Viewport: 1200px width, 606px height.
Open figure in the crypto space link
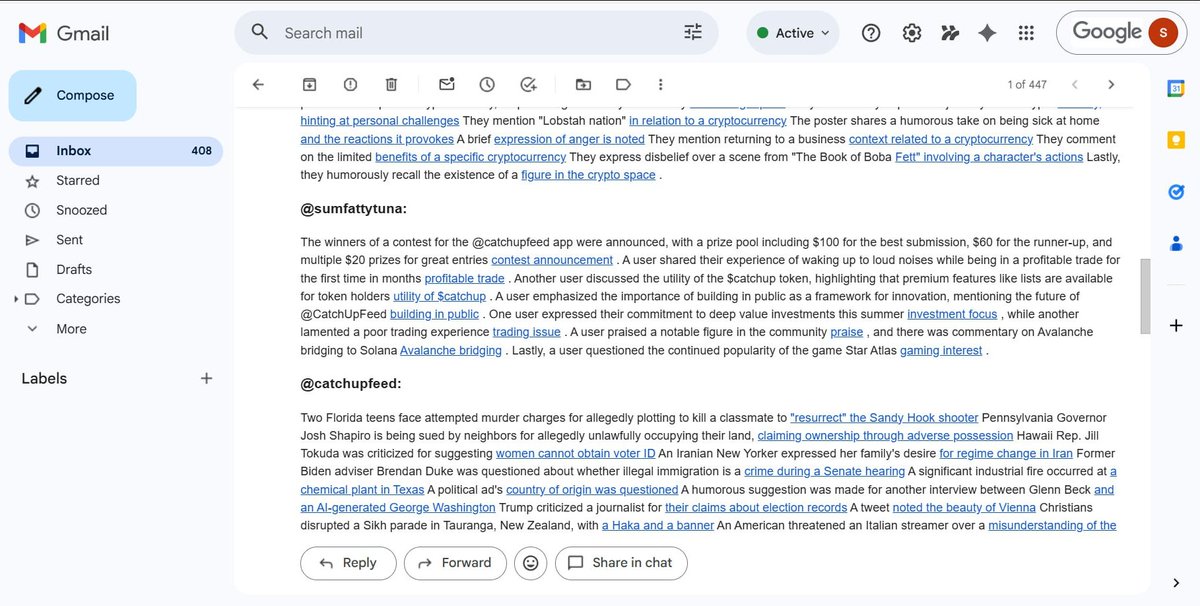[588, 175]
